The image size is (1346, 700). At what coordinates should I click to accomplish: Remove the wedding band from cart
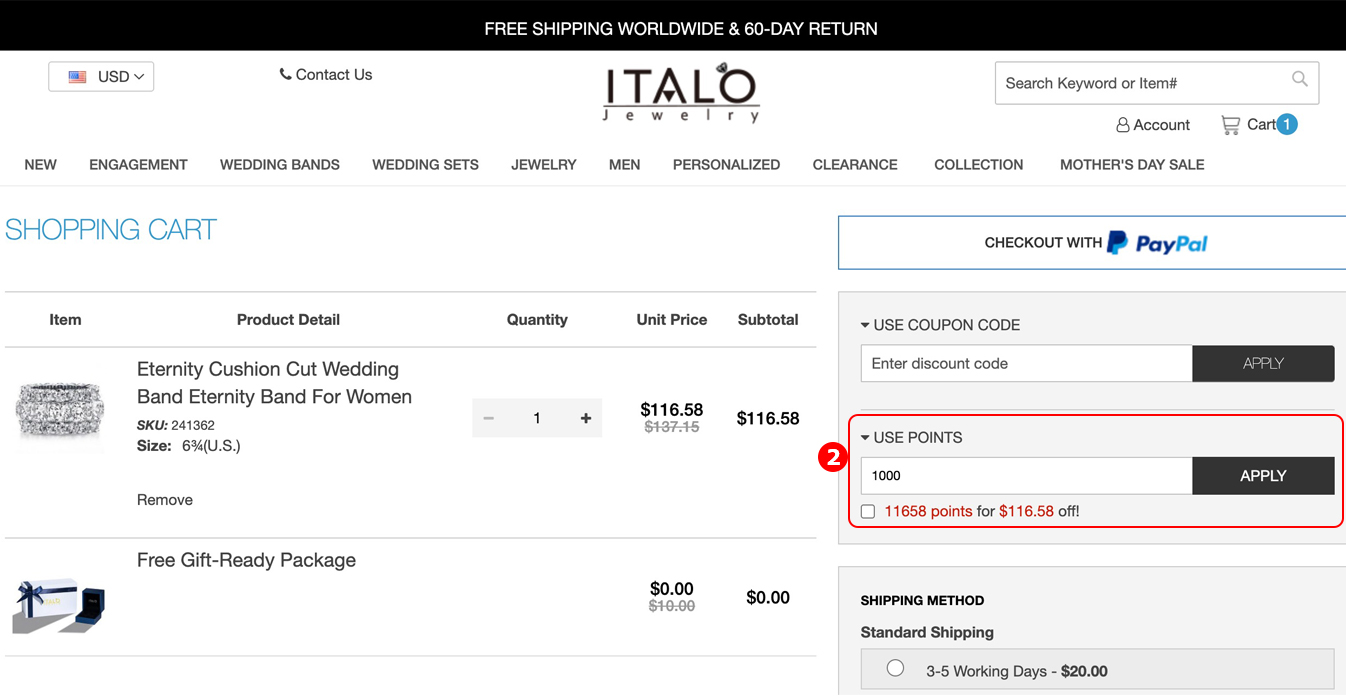165,500
